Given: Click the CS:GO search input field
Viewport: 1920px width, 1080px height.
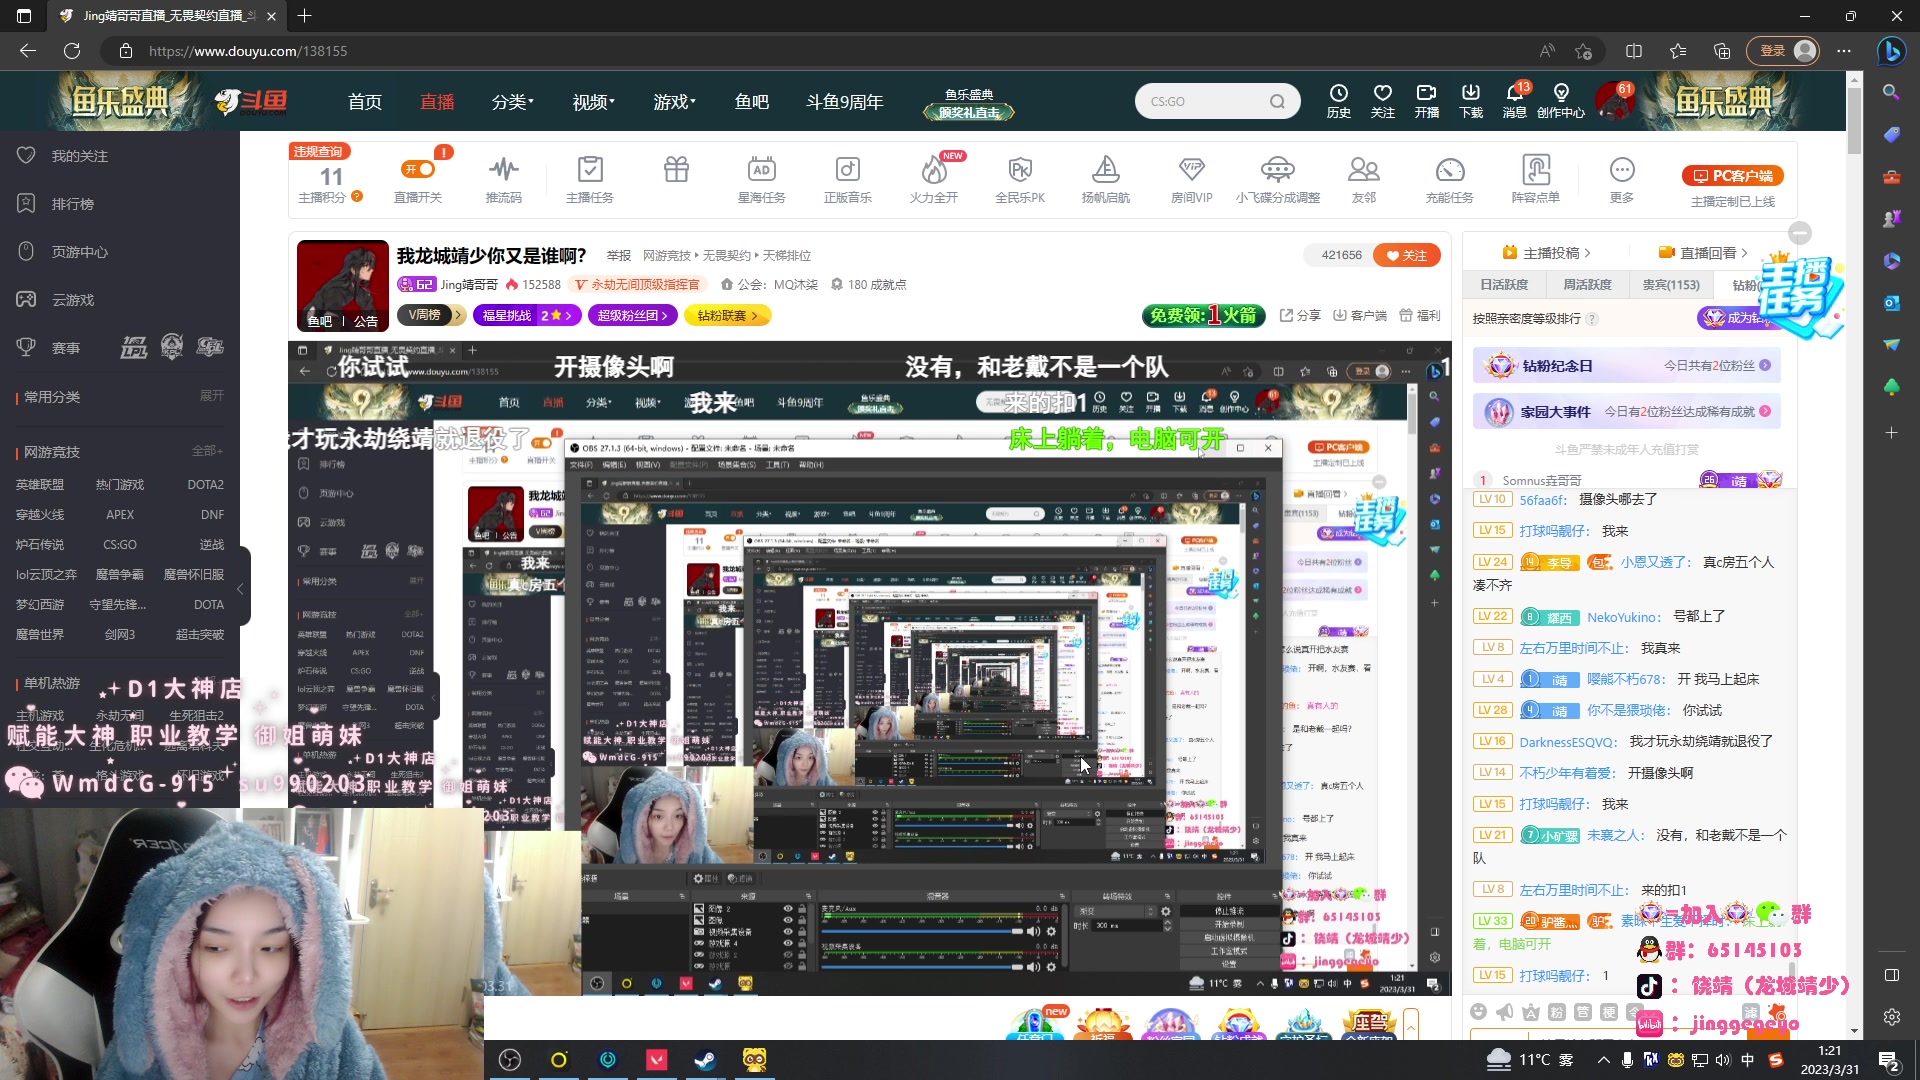Looking at the screenshot, I should (x=1205, y=101).
